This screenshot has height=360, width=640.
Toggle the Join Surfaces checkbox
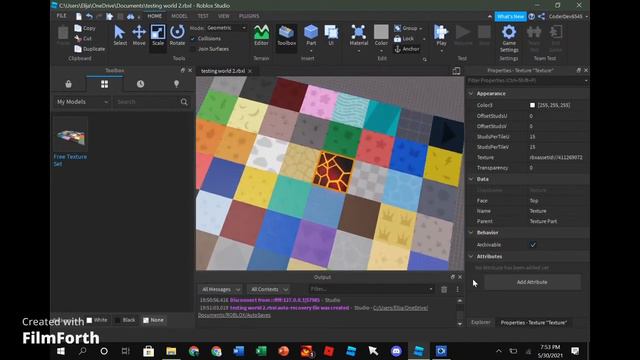[x=193, y=49]
